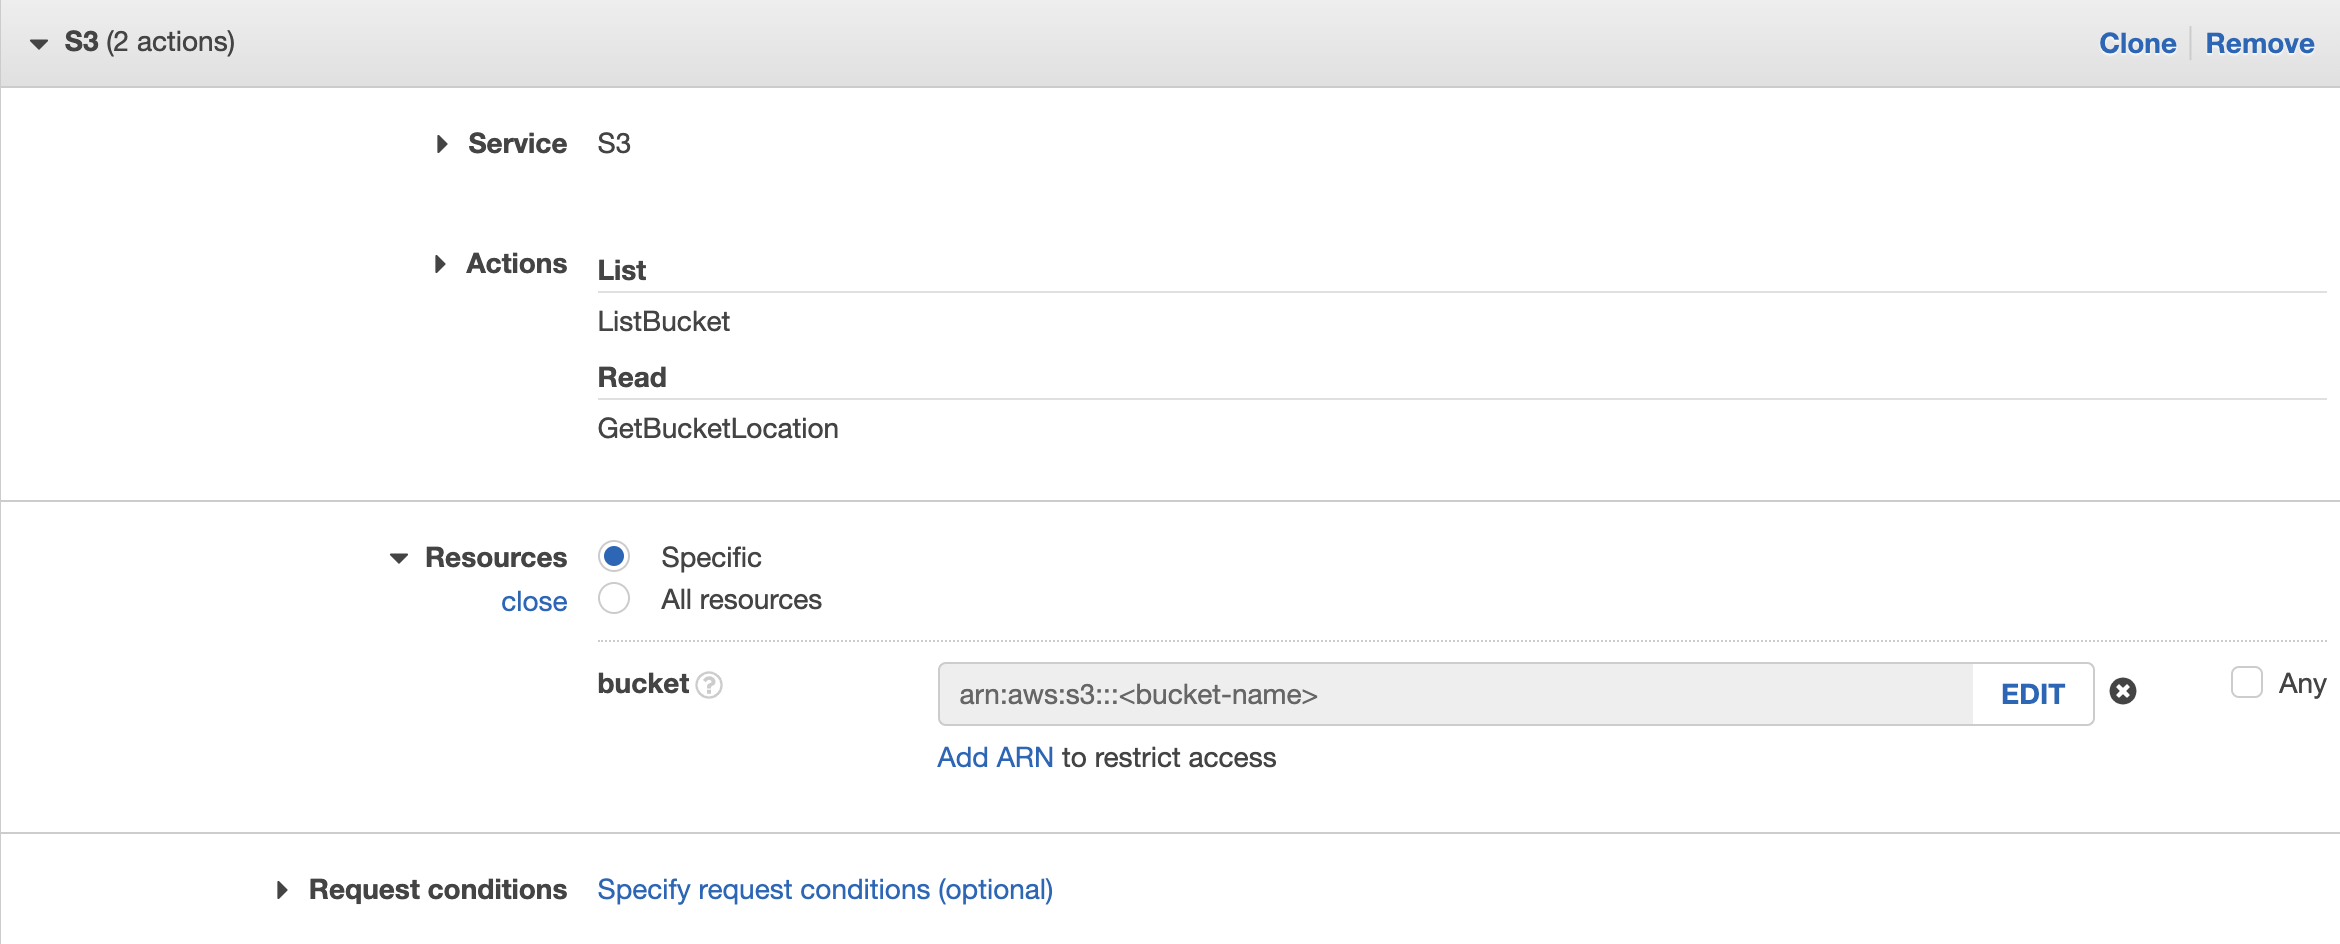Open Specify request conditions (optional)
The image size is (2340, 944).
(x=824, y=890)
